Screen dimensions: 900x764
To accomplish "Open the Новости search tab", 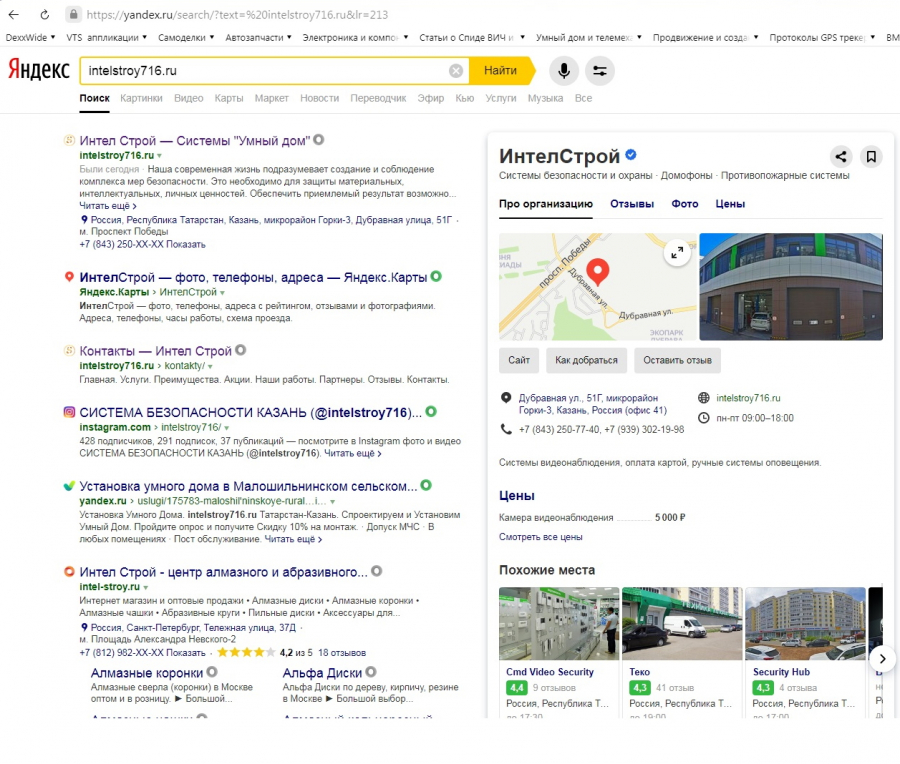I will pos(319,98).
